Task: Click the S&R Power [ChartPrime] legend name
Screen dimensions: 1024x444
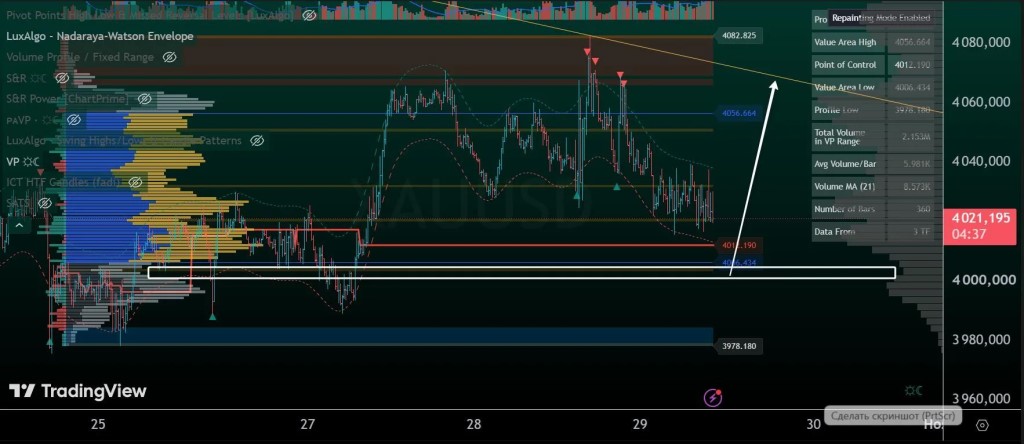Action: (67, 99)
